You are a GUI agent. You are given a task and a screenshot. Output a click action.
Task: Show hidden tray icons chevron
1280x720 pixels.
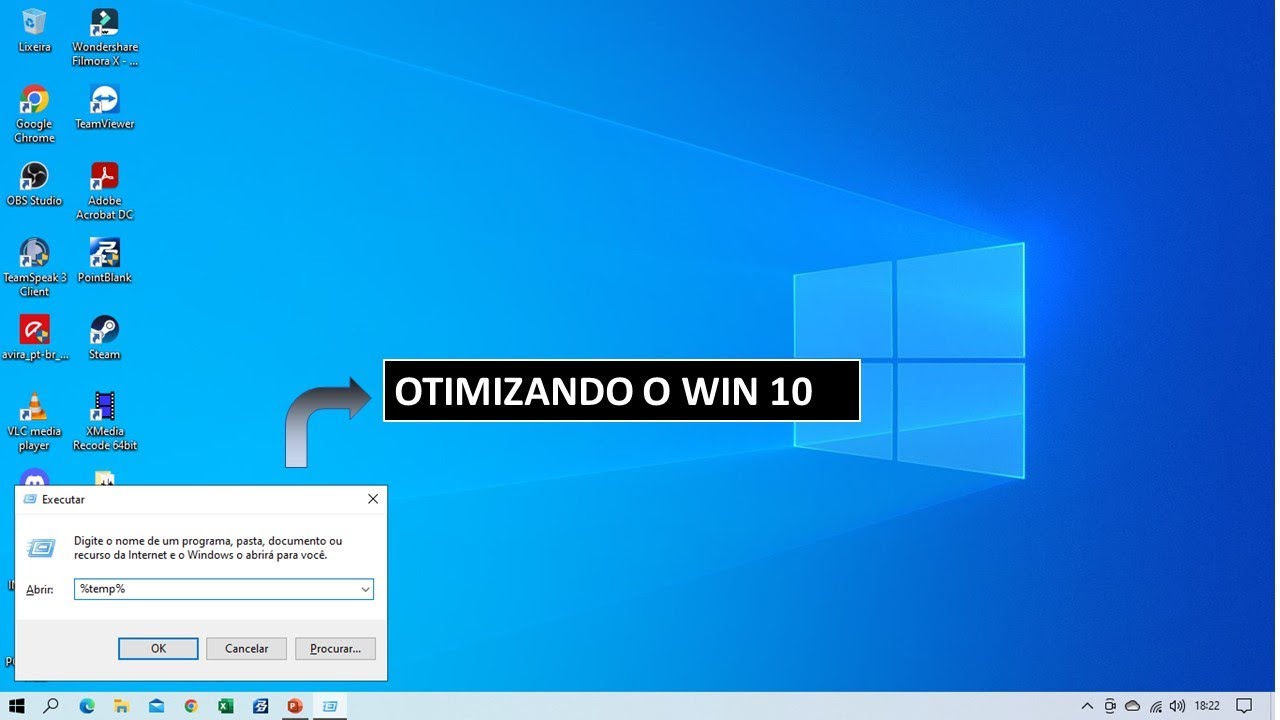coord(1087,706)
